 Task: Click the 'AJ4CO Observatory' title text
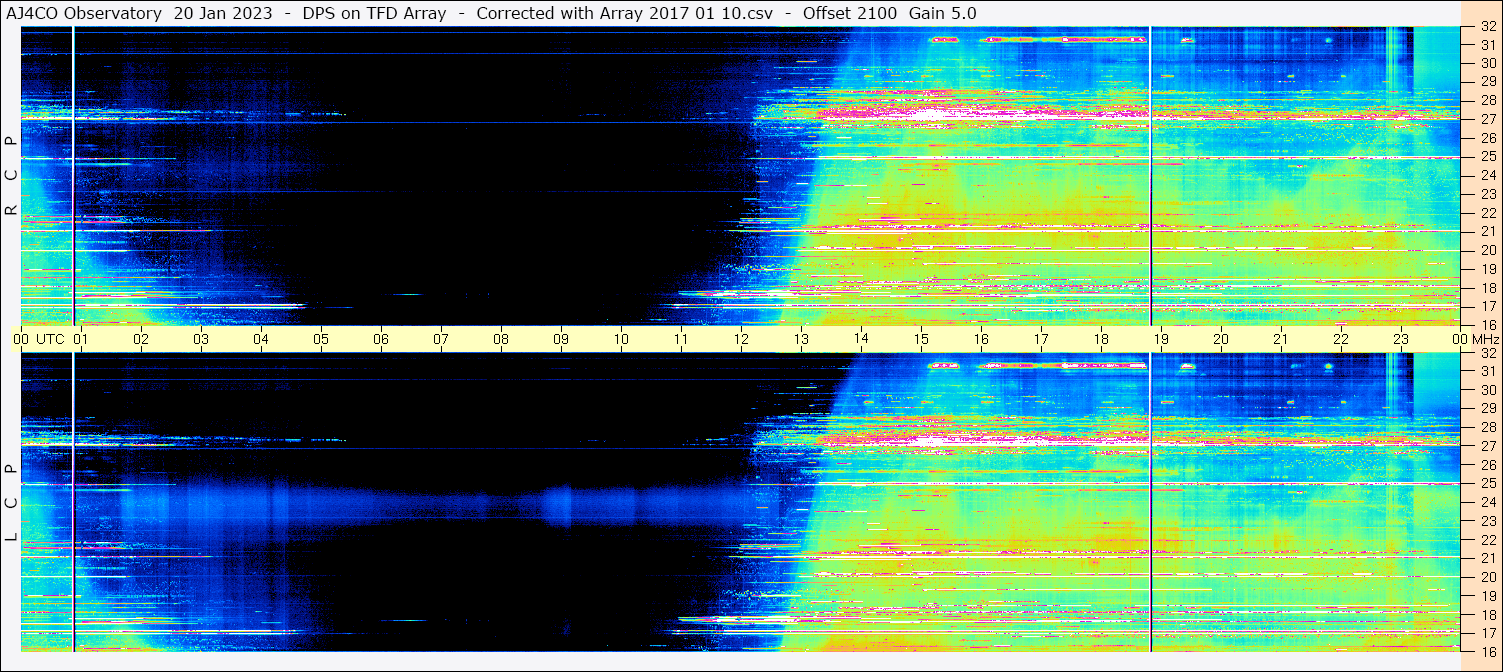pos(86,13)
